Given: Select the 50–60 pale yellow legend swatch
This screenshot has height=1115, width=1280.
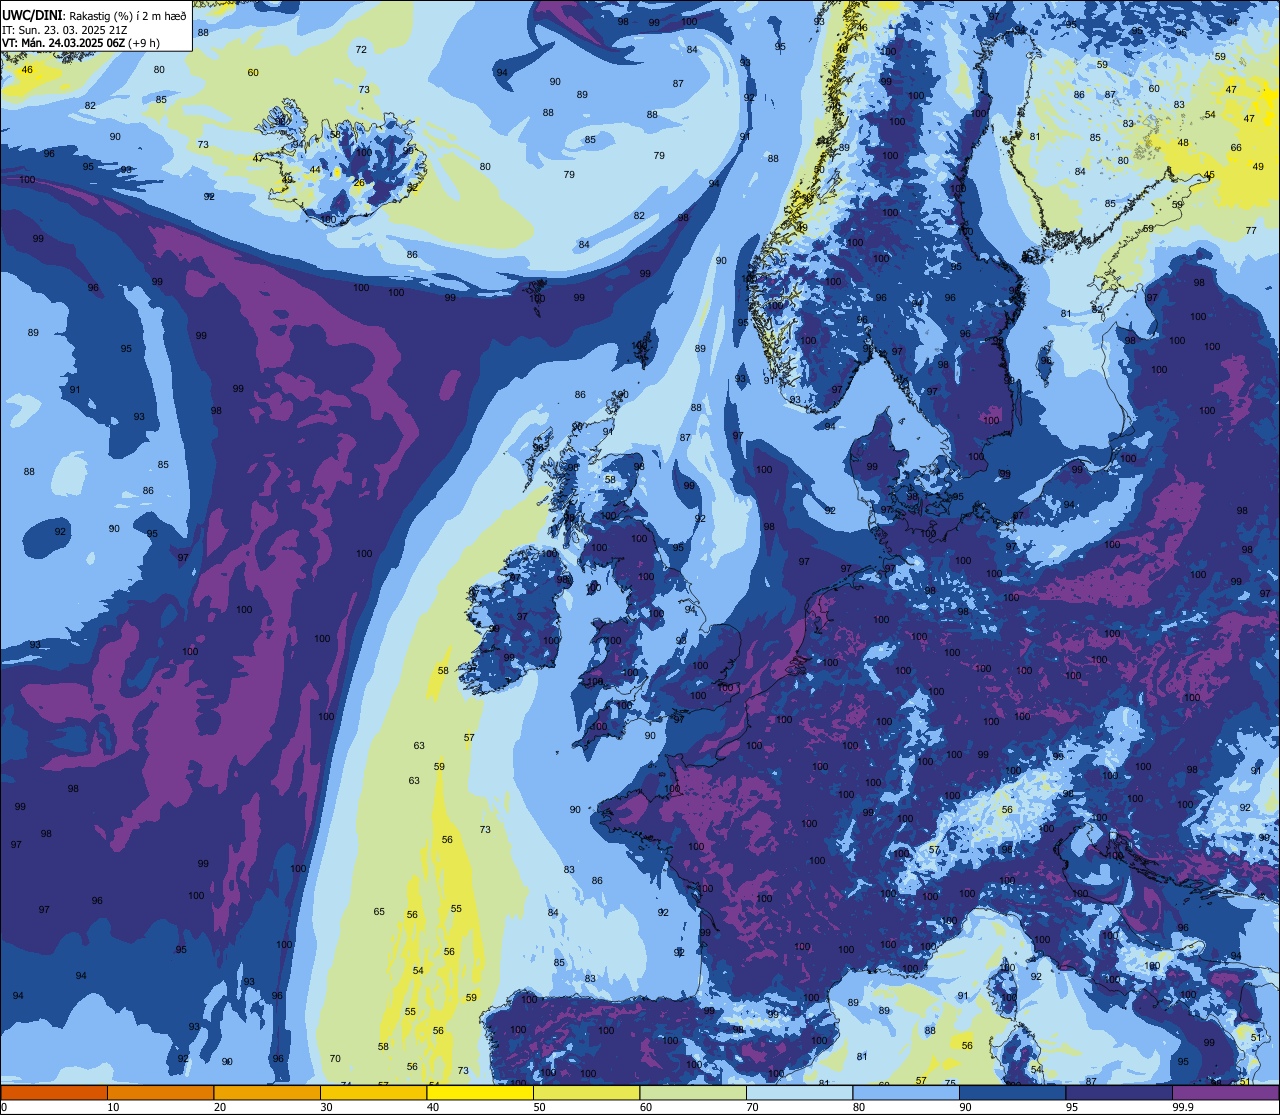Looking at the screenshot, I should point(586,1092).
